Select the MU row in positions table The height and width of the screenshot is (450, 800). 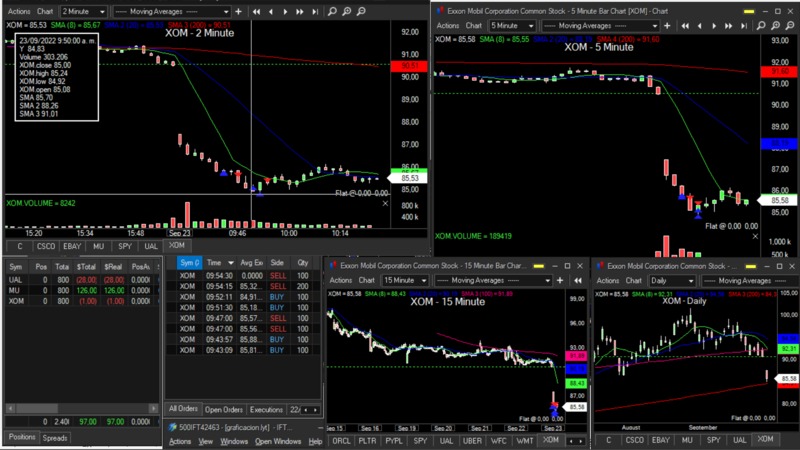pos(16,290)
